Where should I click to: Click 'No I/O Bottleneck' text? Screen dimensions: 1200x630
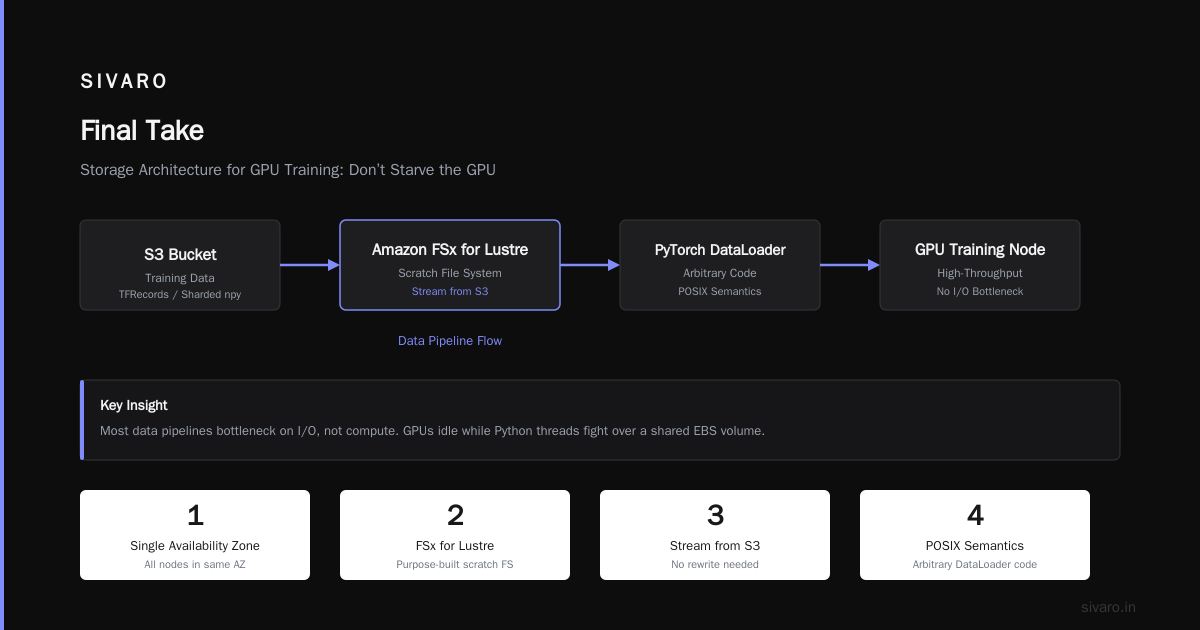coord(980,292)
